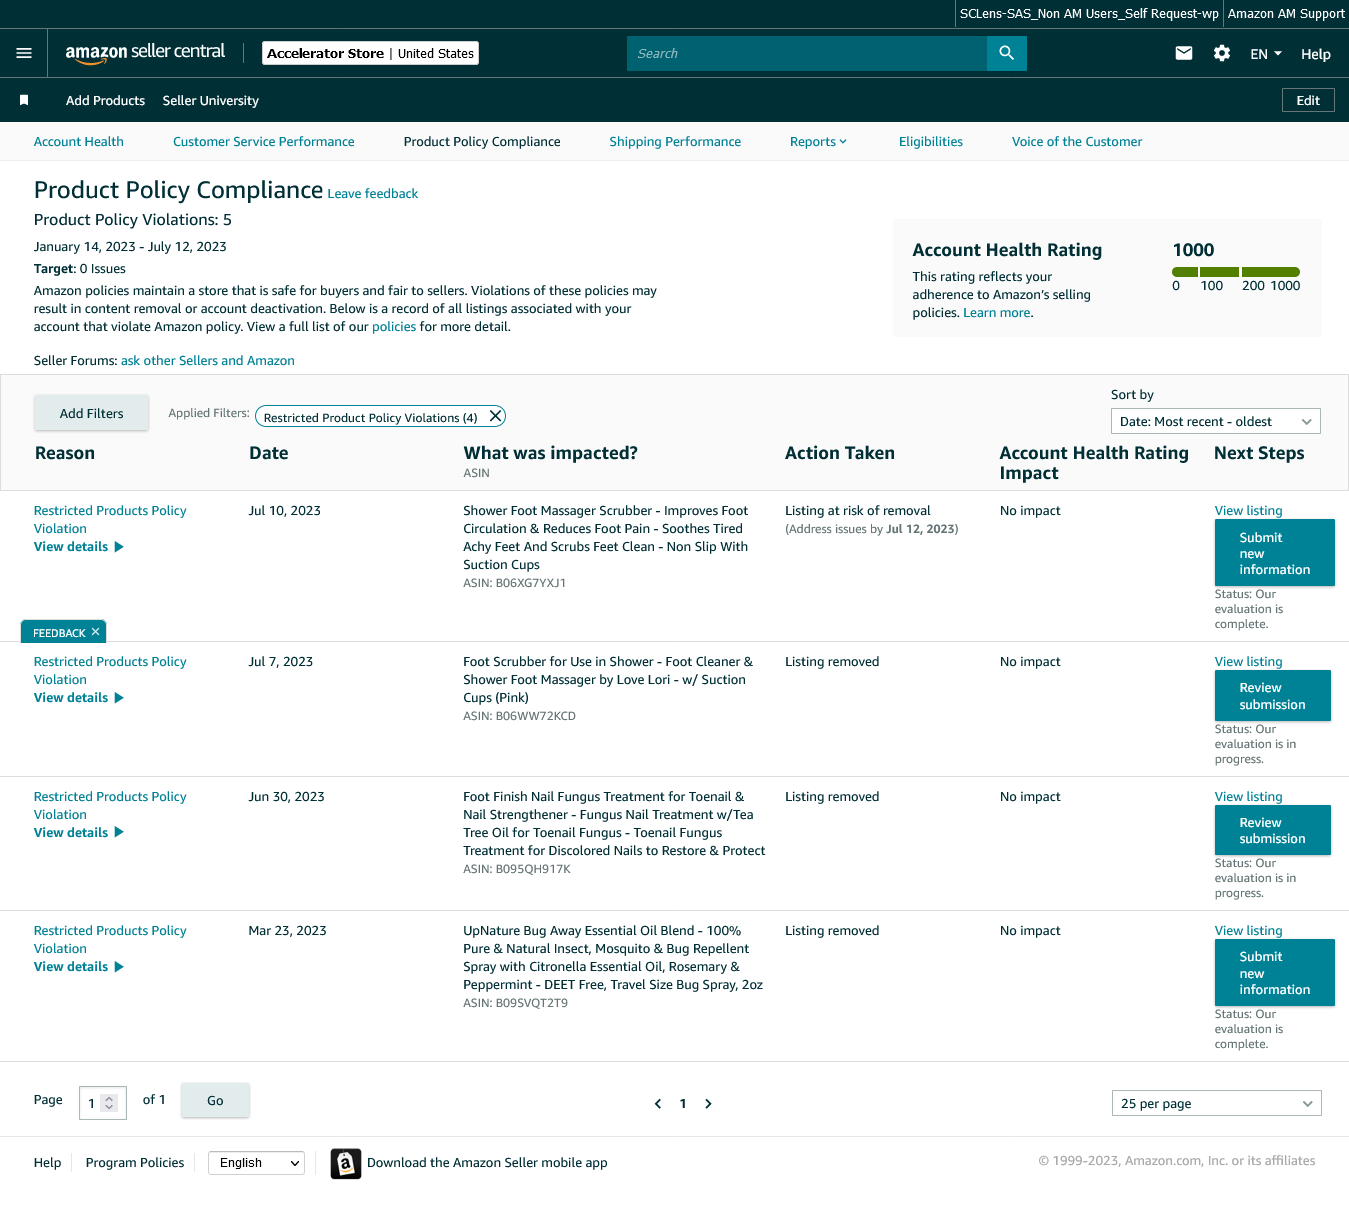
Task: Open the Shipping Performance tab
Action: [675, 142]
